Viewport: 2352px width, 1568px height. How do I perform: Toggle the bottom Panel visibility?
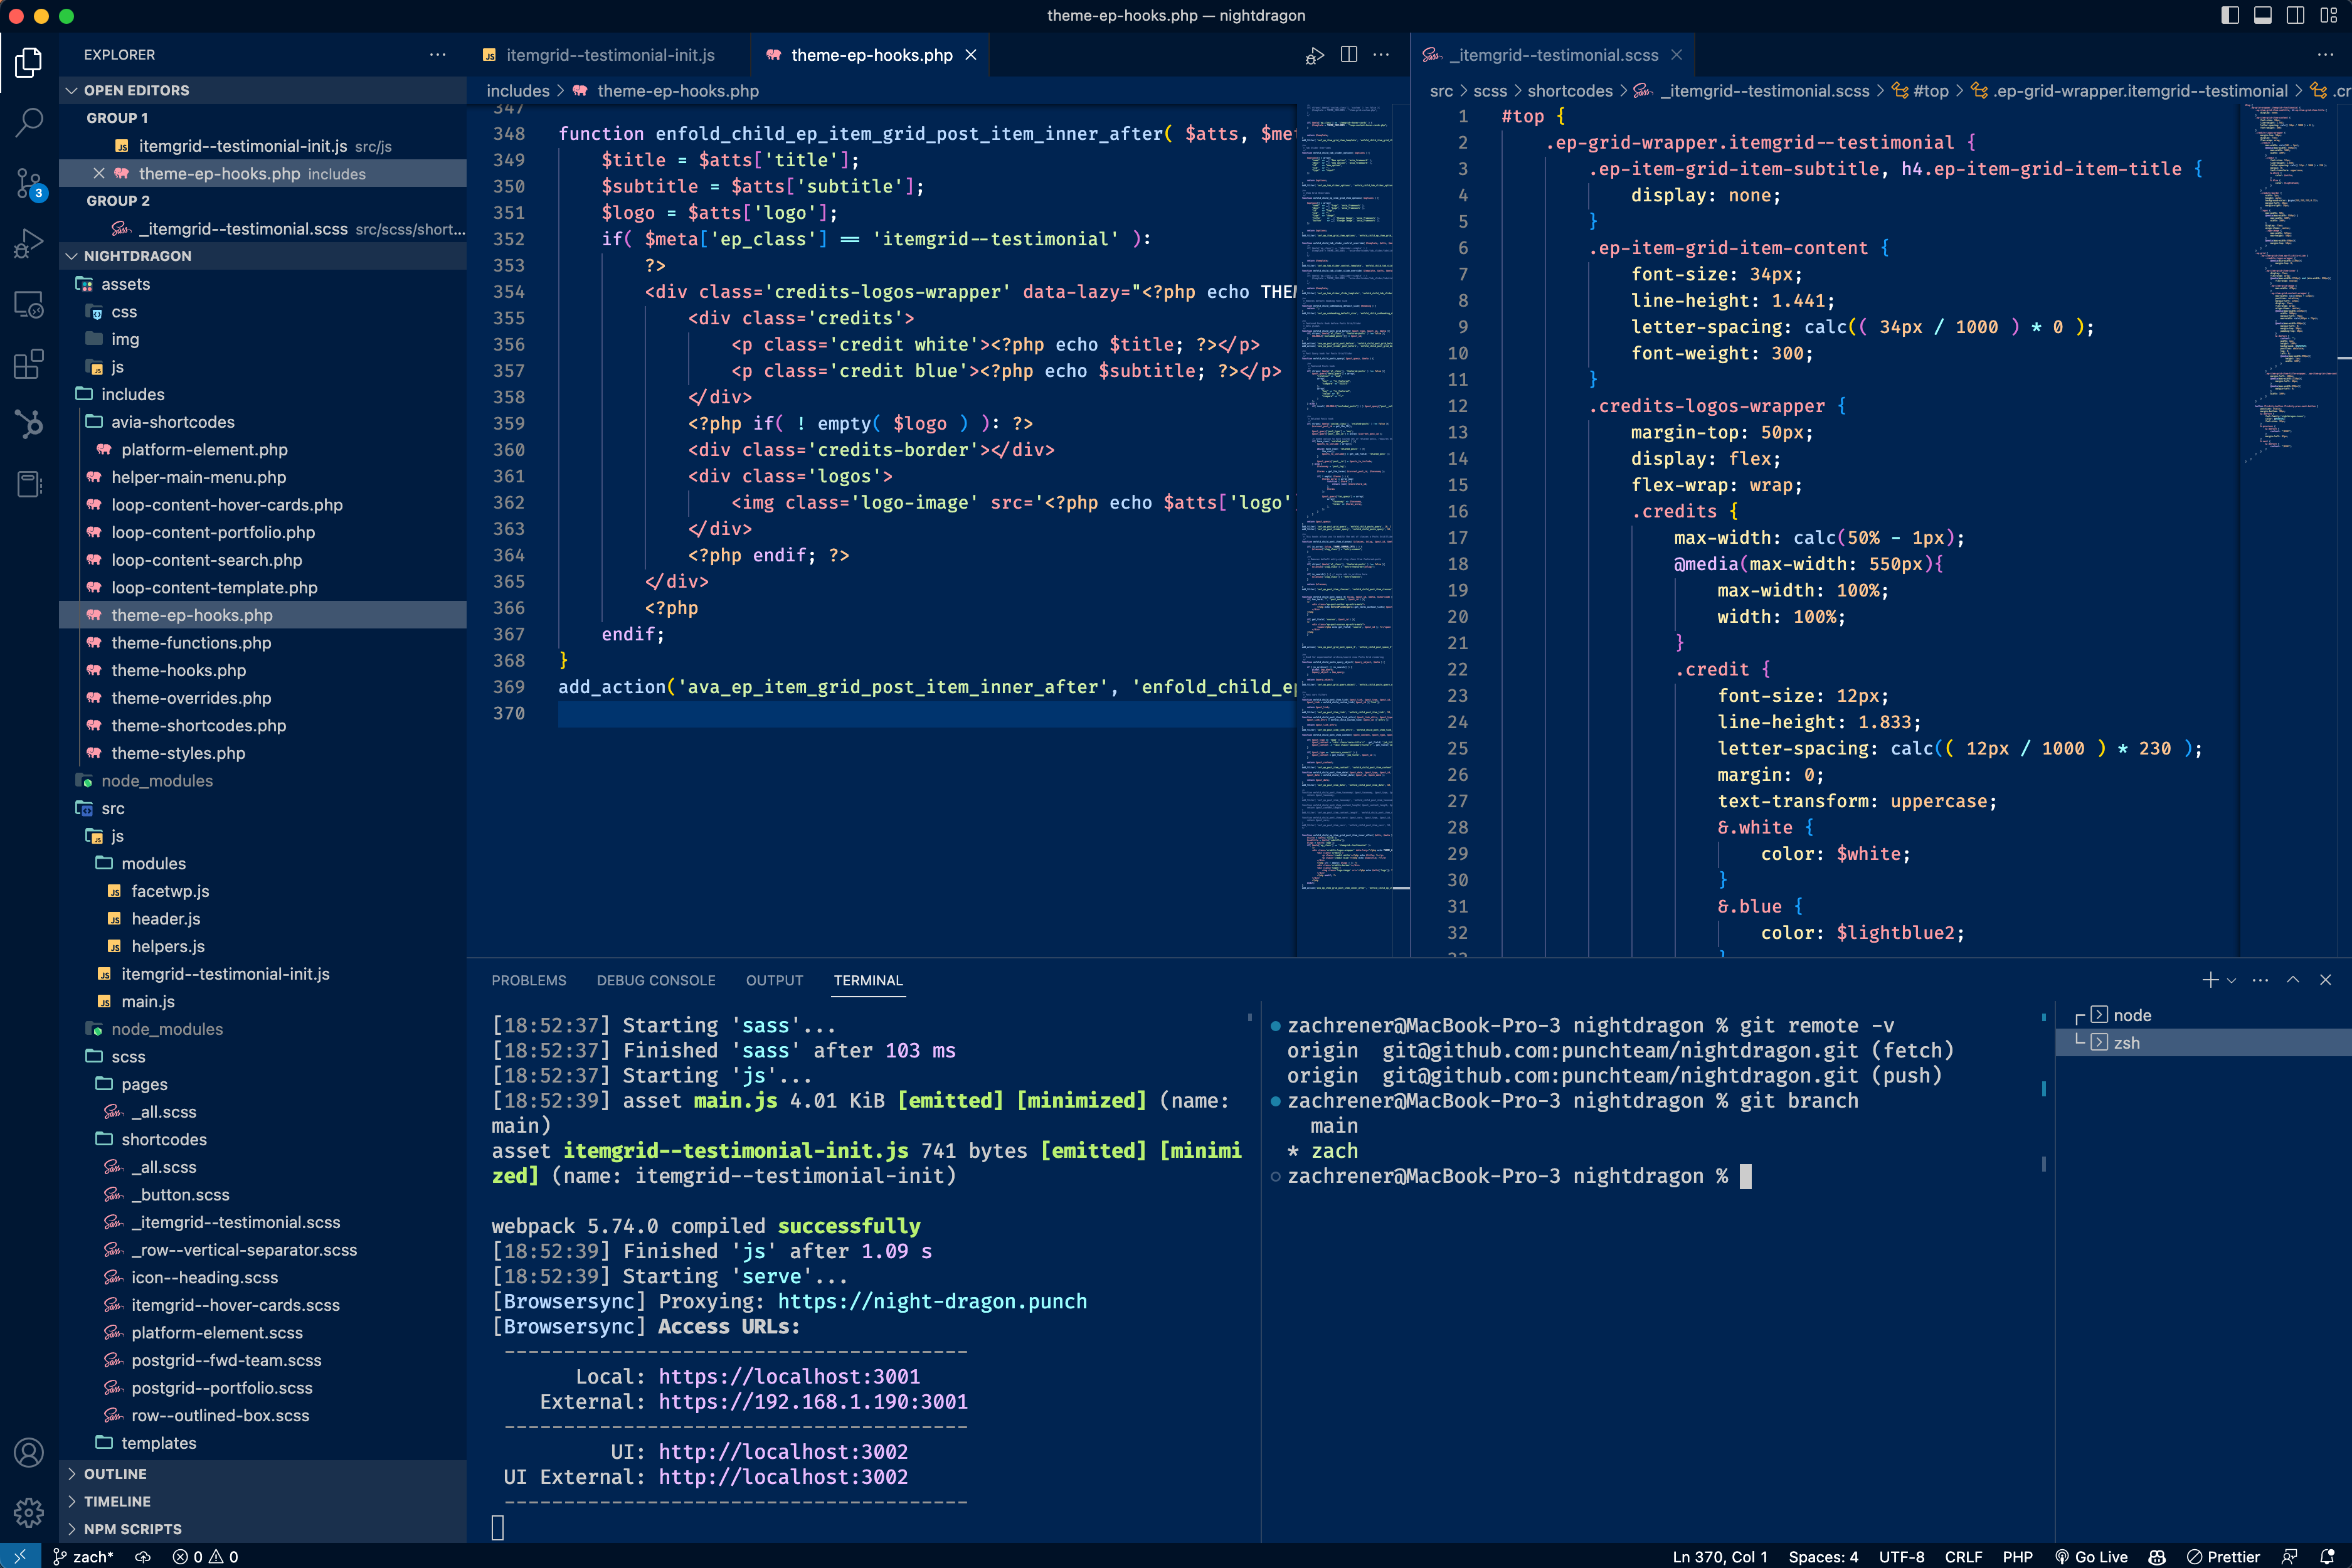click(2263, 15)
